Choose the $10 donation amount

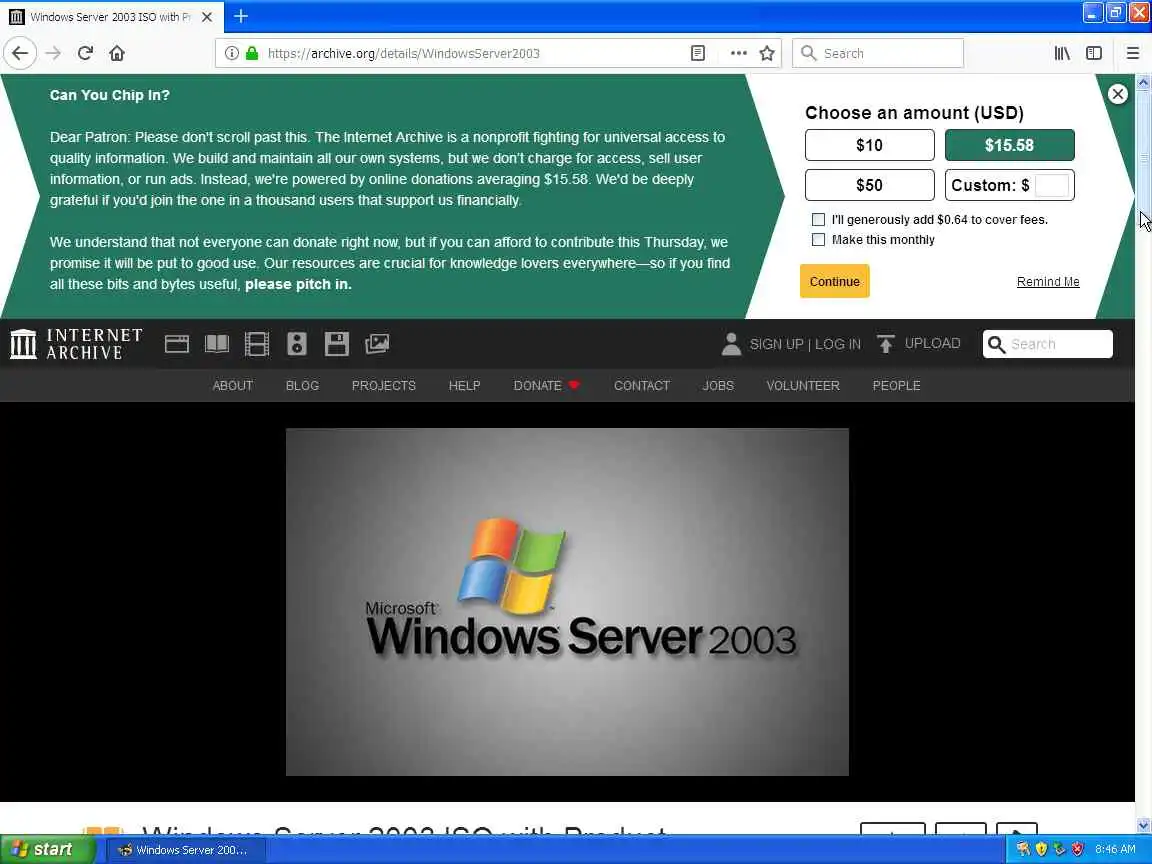870,145
